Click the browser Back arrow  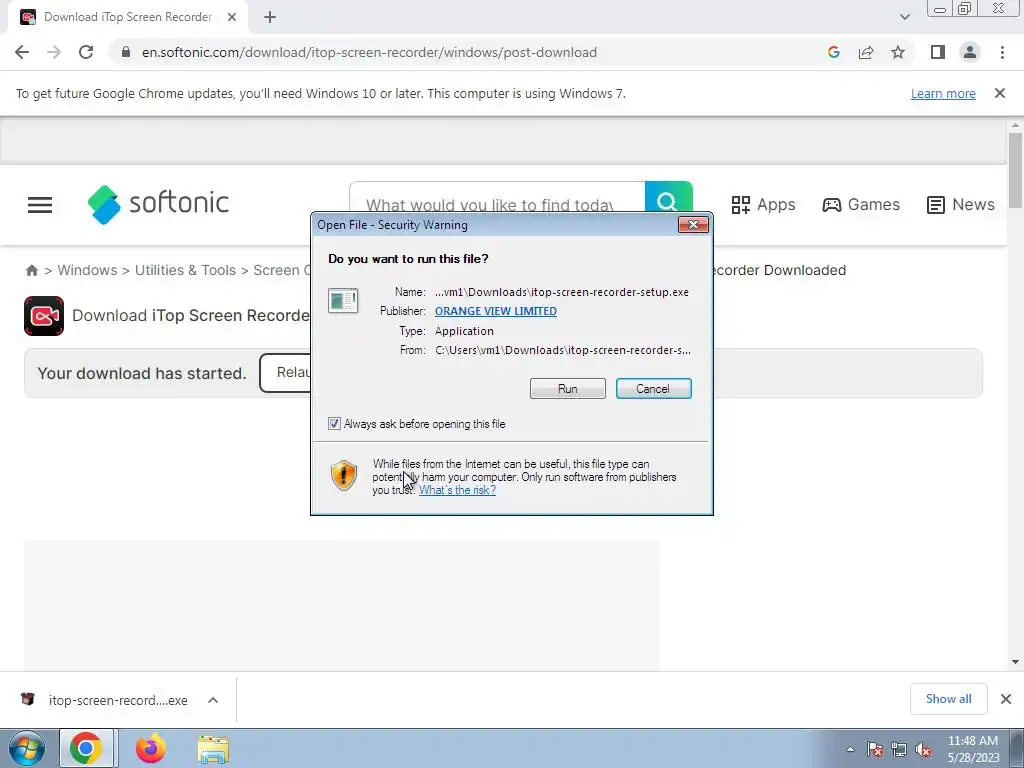click(22, 52)
